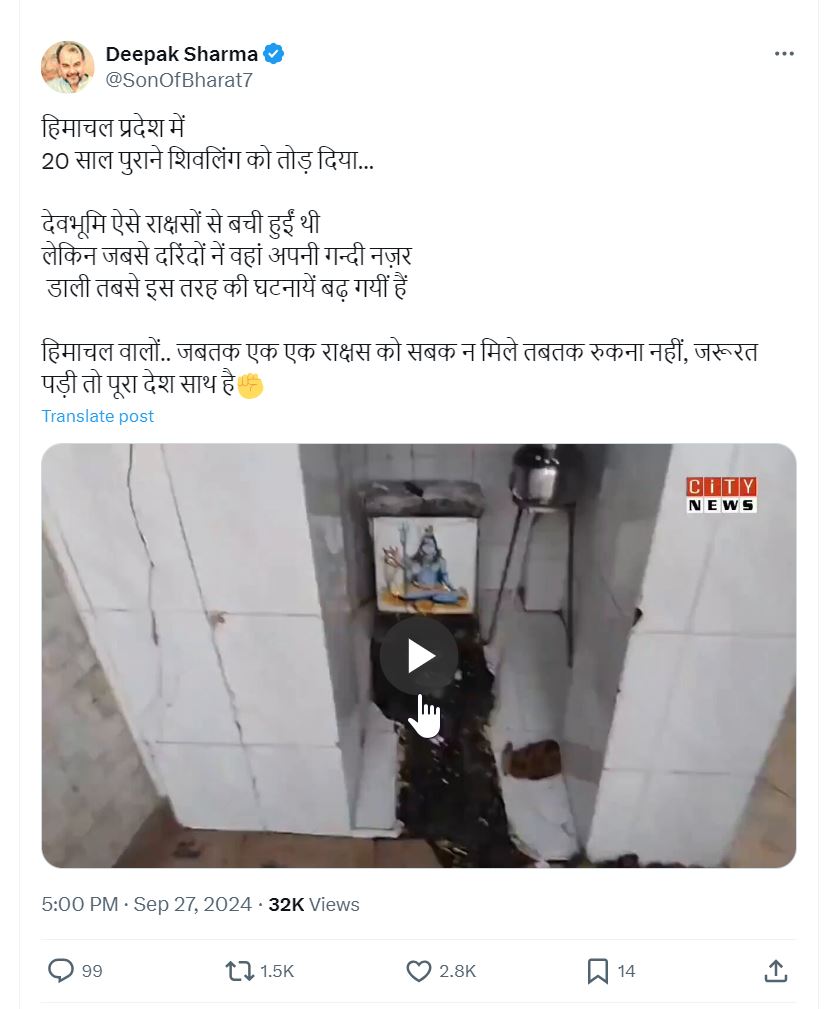Play the embedded video

[x=419, y=656]
